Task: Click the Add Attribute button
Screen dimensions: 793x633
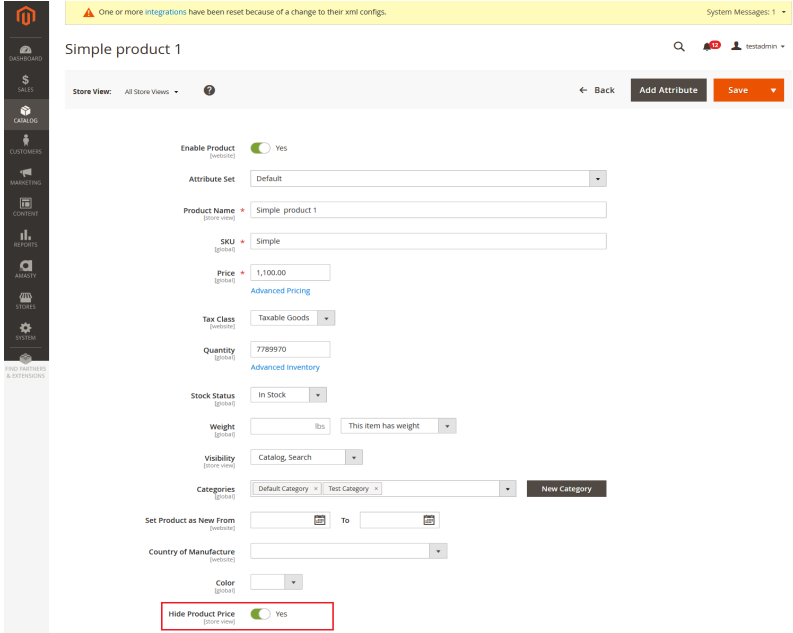Action: coord(668,90)
